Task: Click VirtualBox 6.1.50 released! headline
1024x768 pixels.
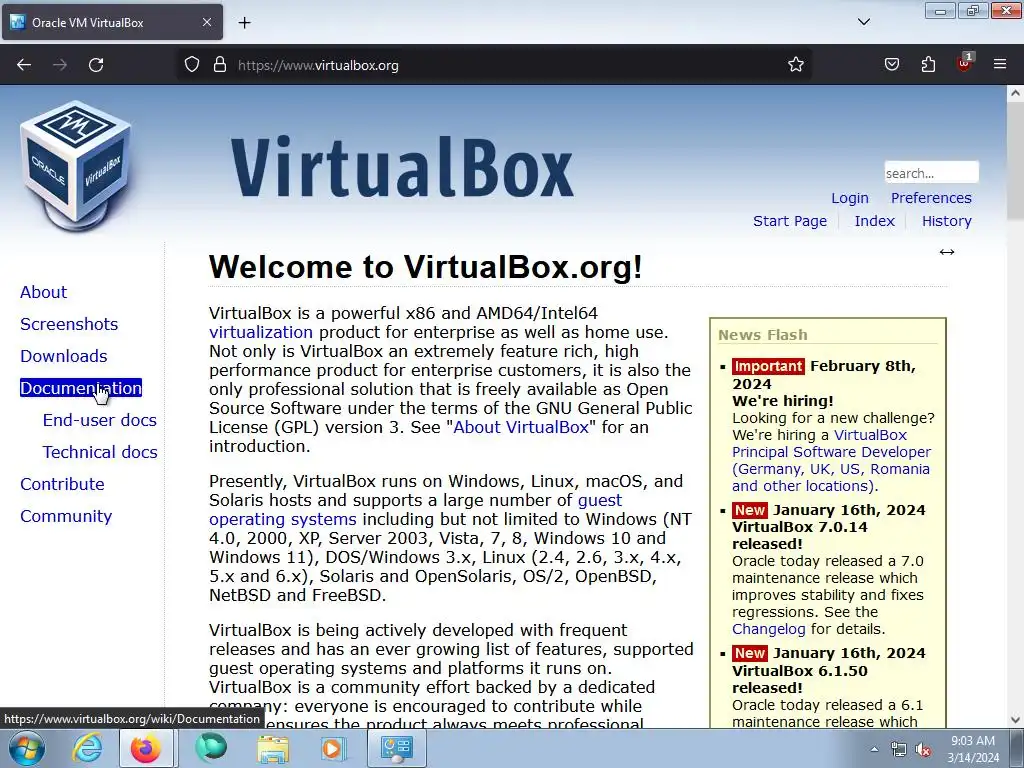Action: pyautogui.click(x=800, y=679)
